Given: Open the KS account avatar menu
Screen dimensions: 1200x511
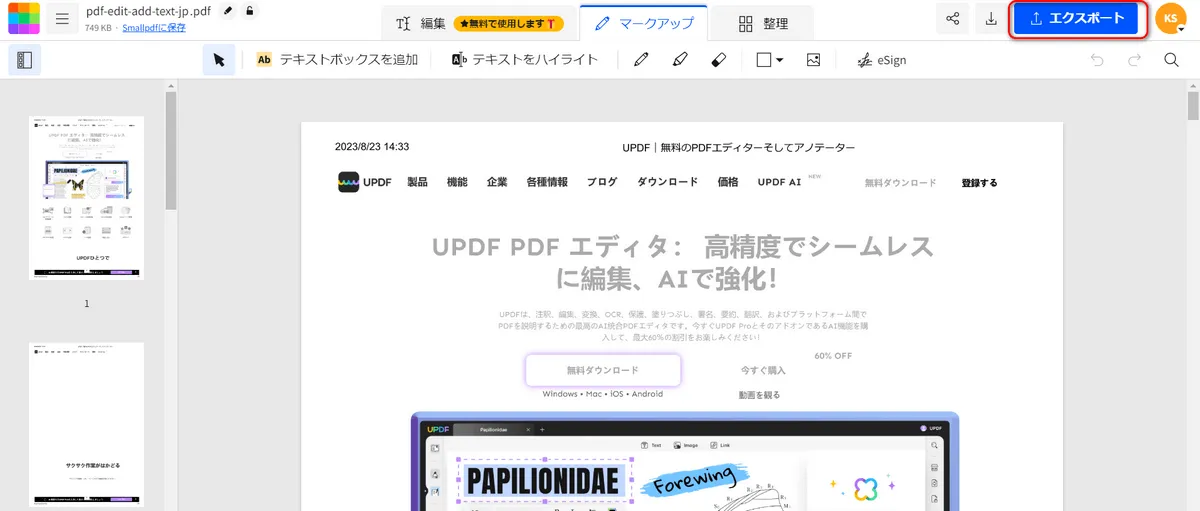Looking at the screenshot, I should click(1170, 19).
